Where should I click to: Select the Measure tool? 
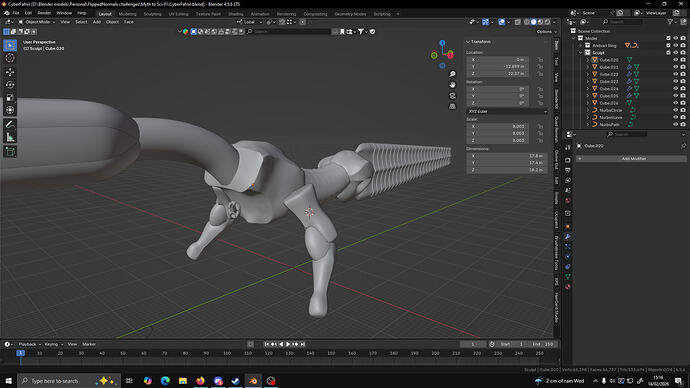click(10, 138)
